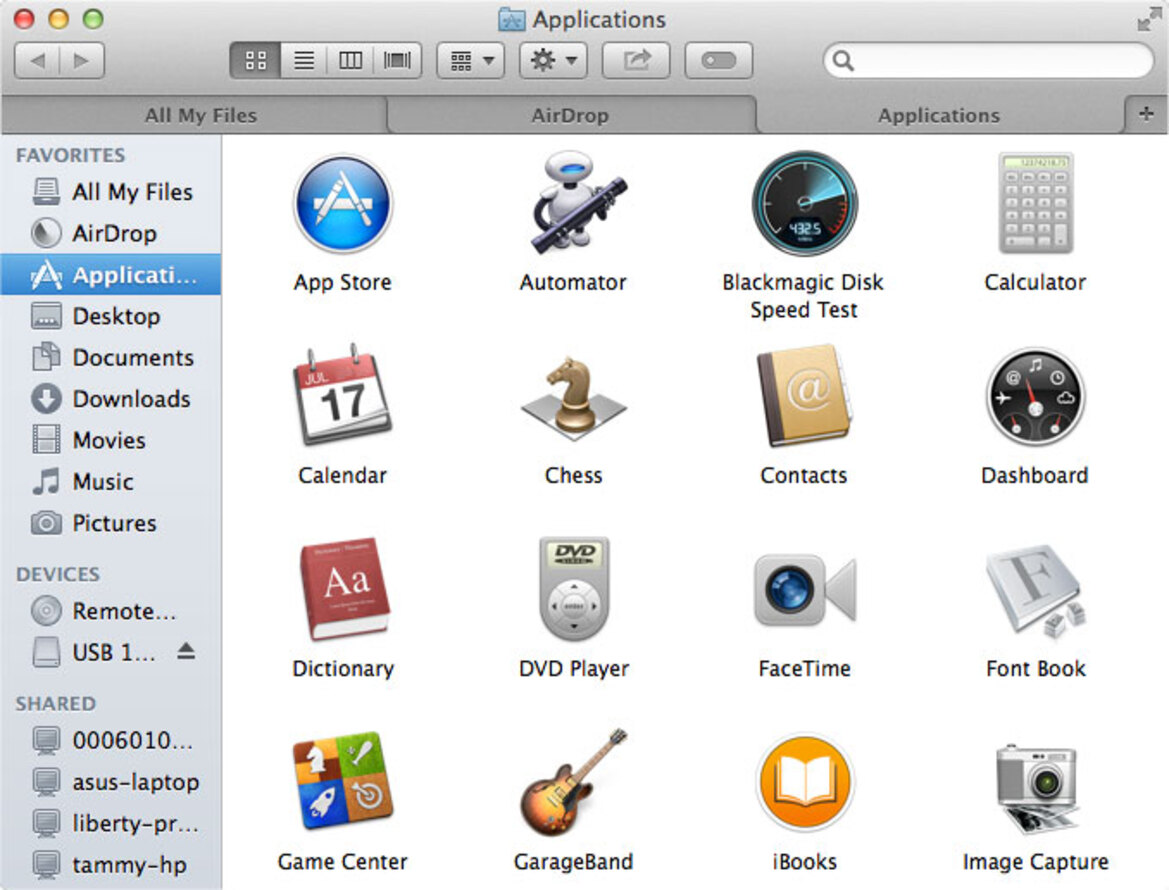1169x890 pixels.
Task: Switch to list view
Action: [303, 60]
